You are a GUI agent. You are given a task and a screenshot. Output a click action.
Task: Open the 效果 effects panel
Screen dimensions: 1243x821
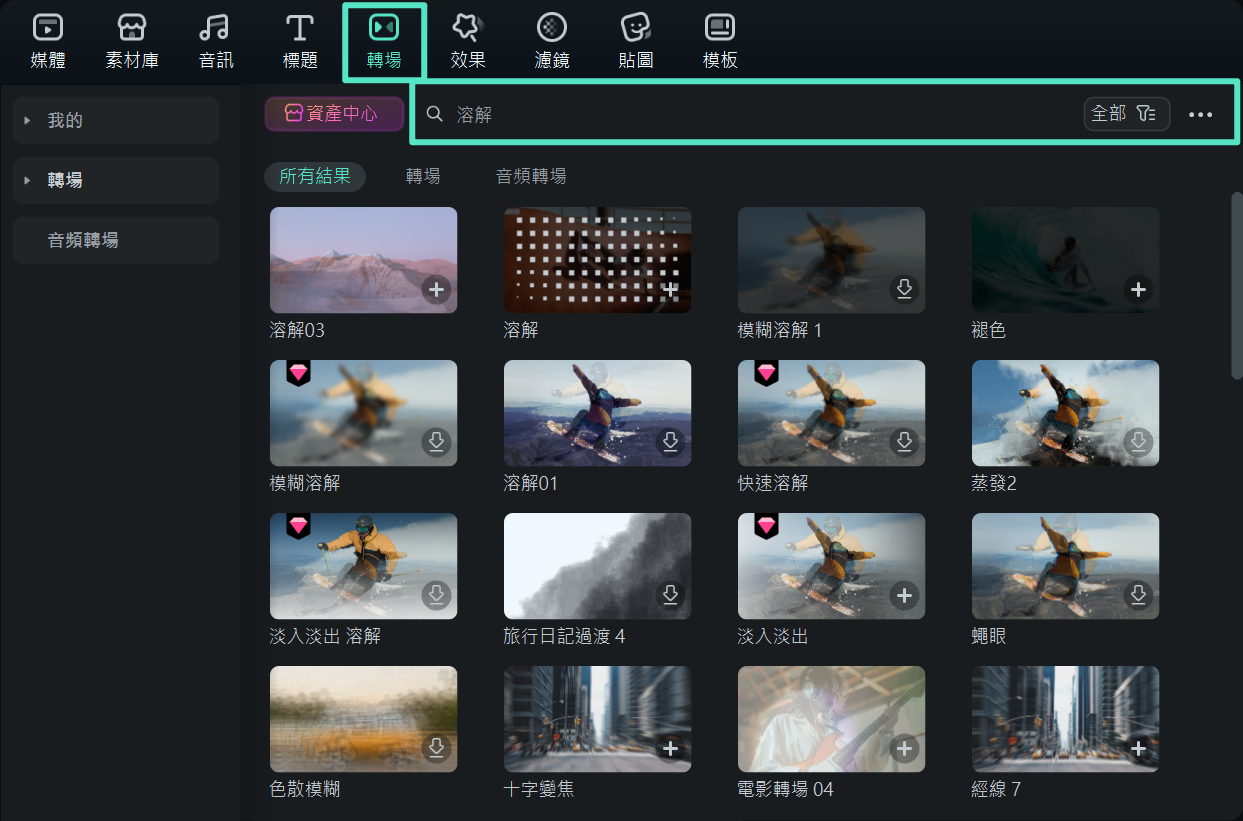(467, 40)
